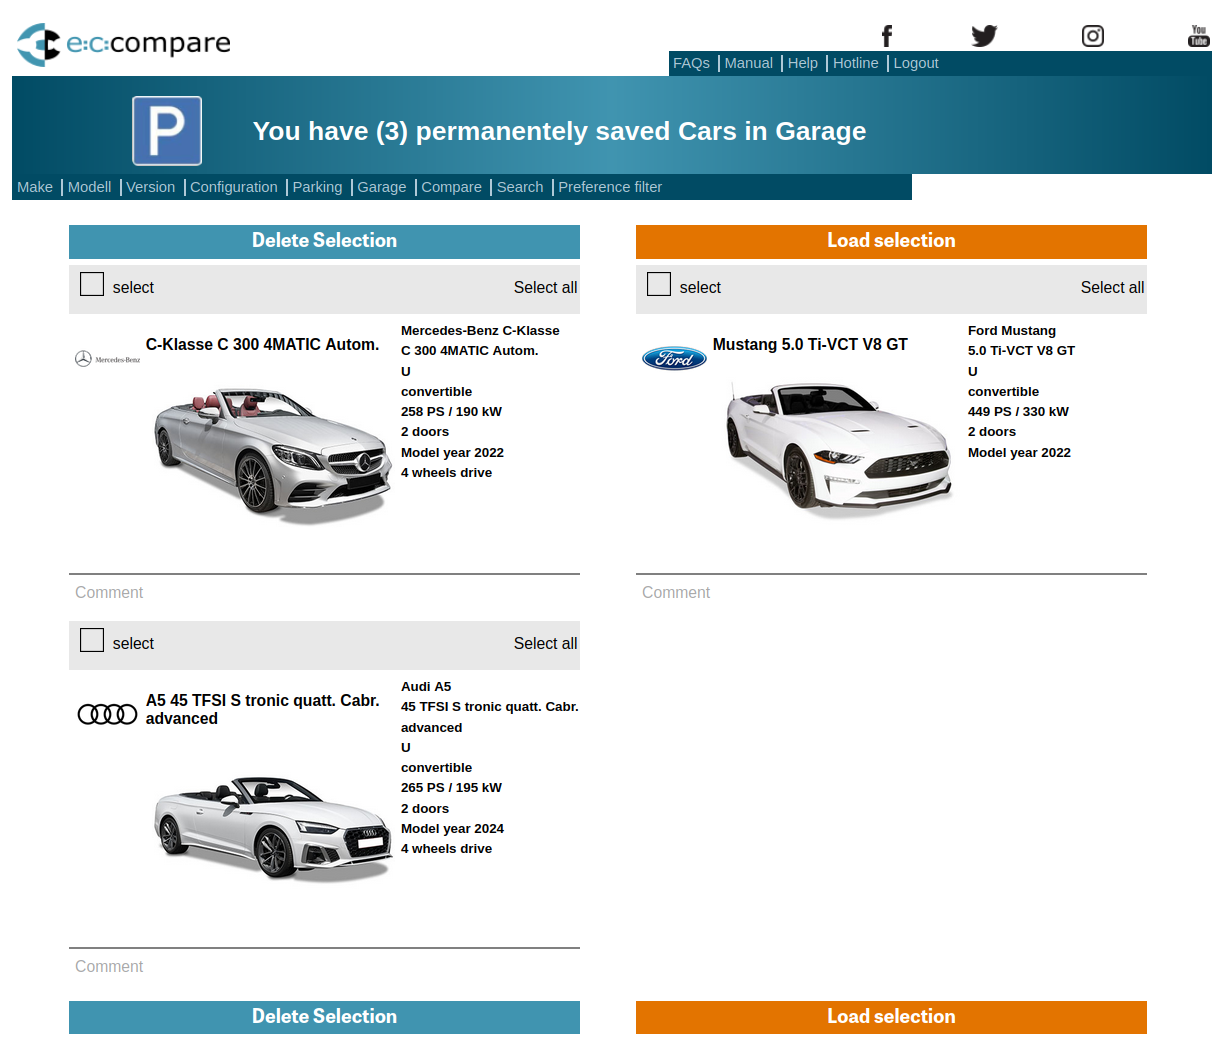Open the Manual link

tap(748, 63)
